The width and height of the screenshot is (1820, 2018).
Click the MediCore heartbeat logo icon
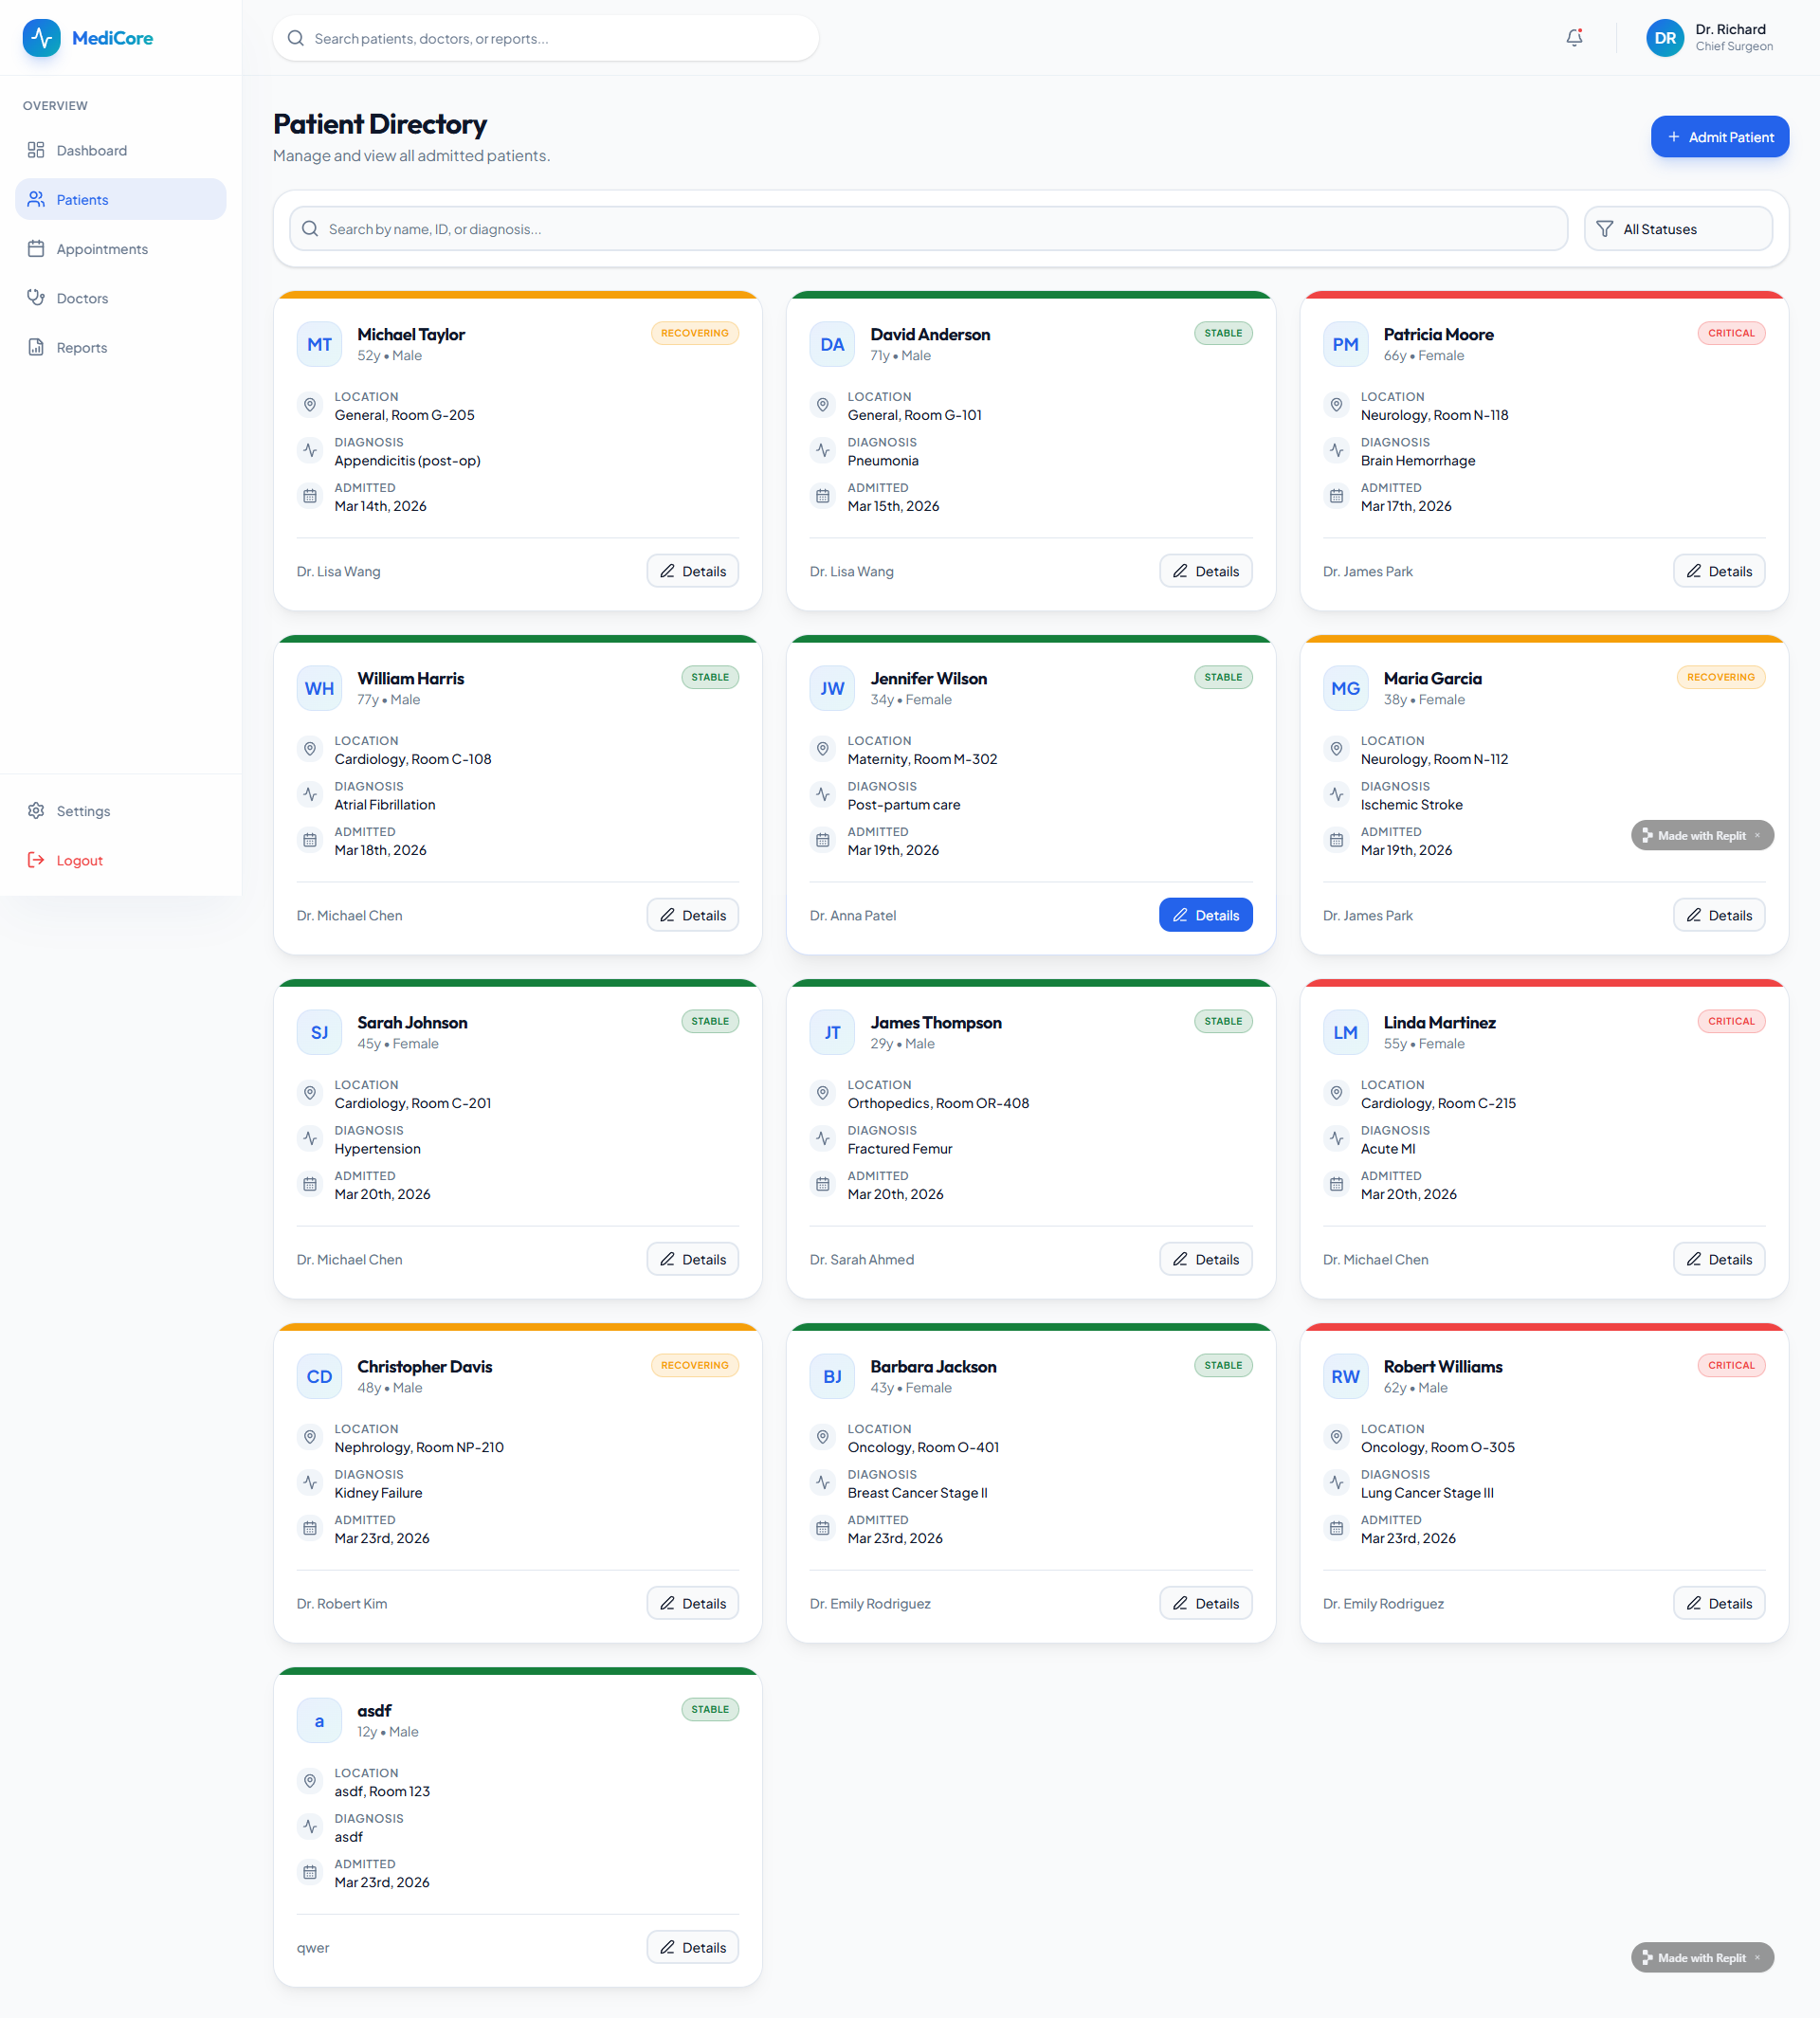[41, 38]
